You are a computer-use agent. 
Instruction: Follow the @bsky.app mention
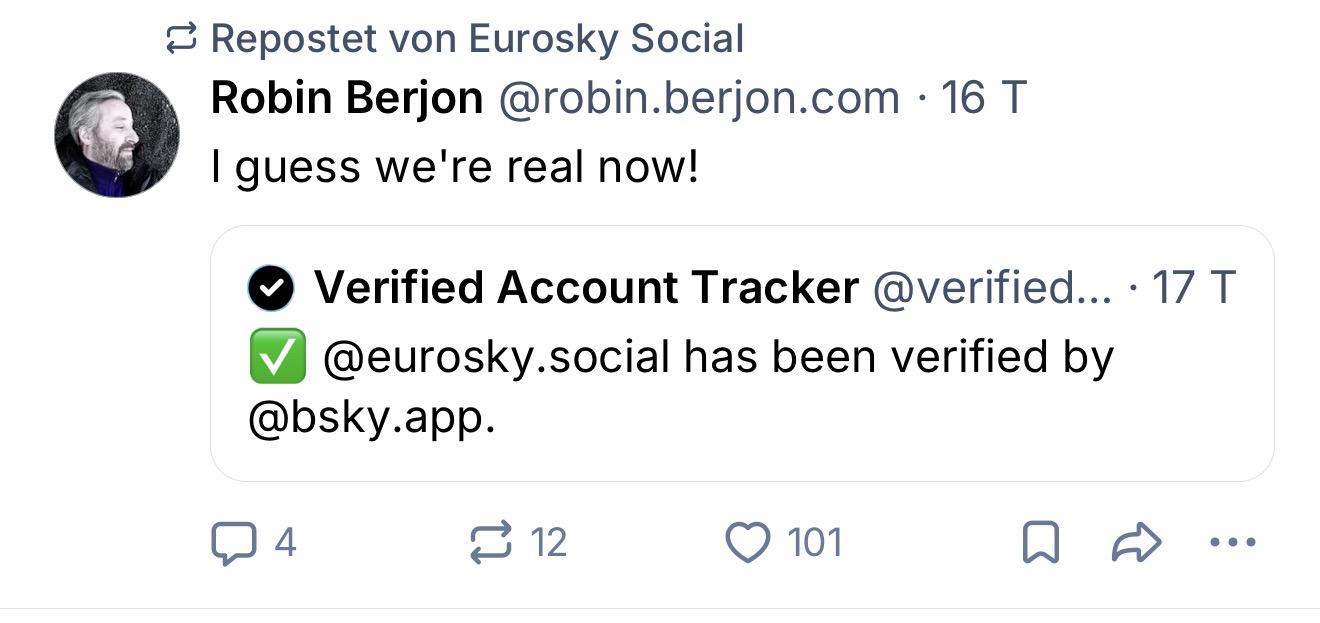point(370,418)
